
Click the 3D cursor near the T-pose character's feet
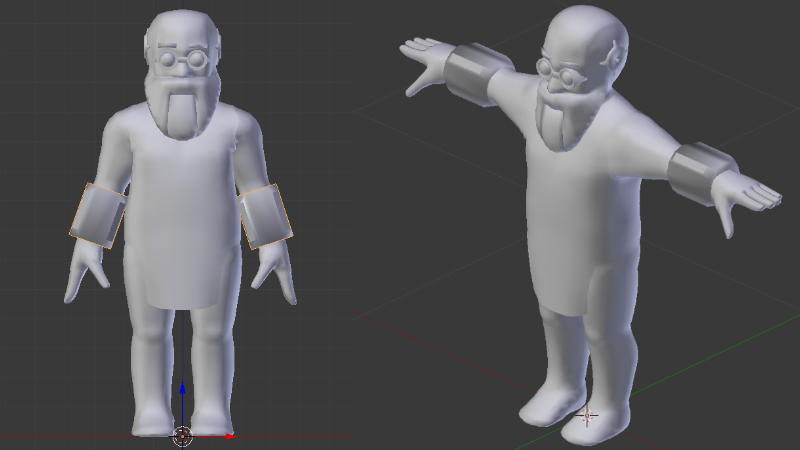click(587, 416)
